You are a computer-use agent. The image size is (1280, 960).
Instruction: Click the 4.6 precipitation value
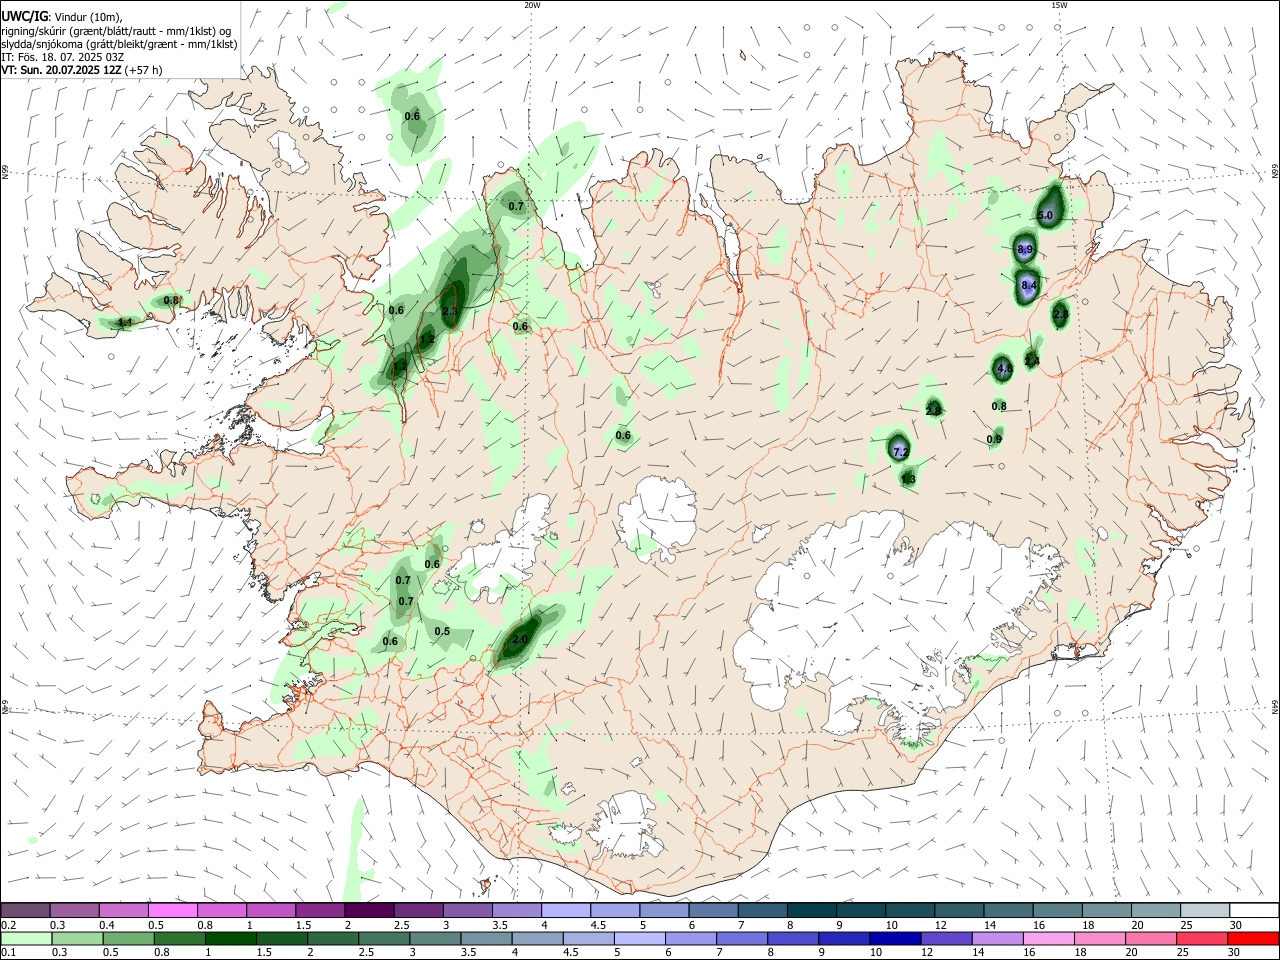point(1005,369)
